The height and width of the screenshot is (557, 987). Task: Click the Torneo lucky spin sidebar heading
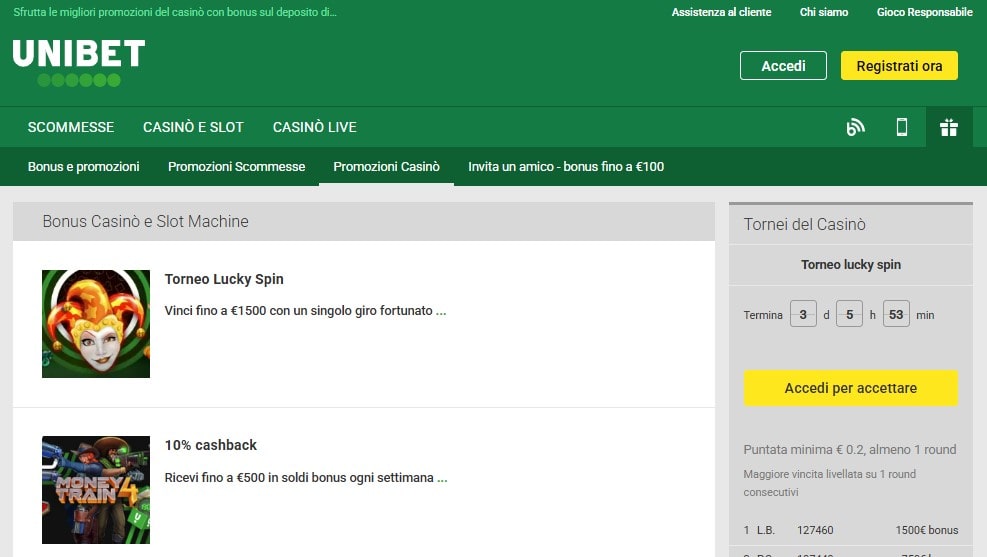[x=850, y=264]
